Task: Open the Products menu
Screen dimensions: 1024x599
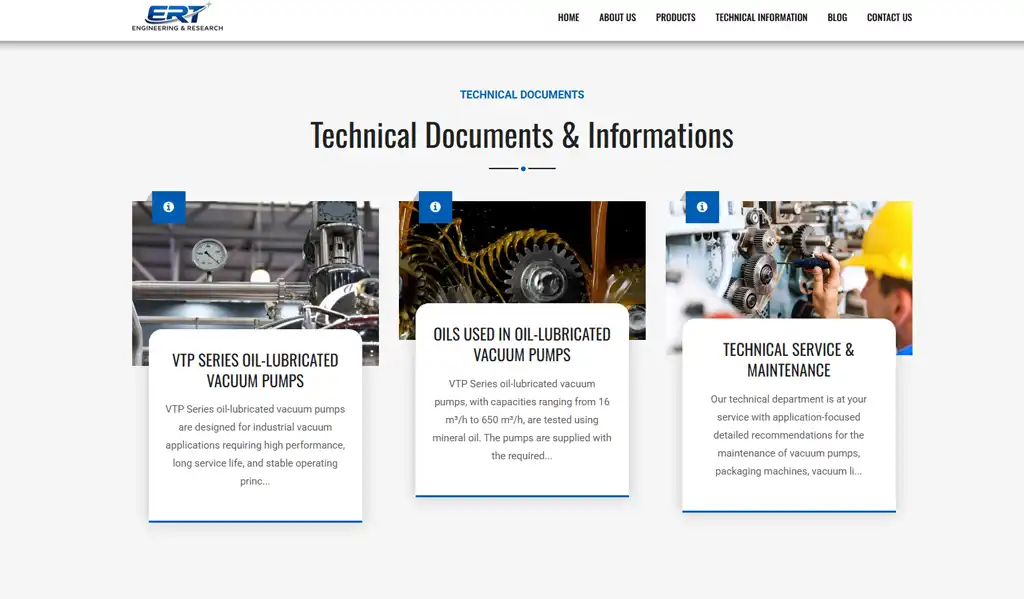Action: pos(675,18)
